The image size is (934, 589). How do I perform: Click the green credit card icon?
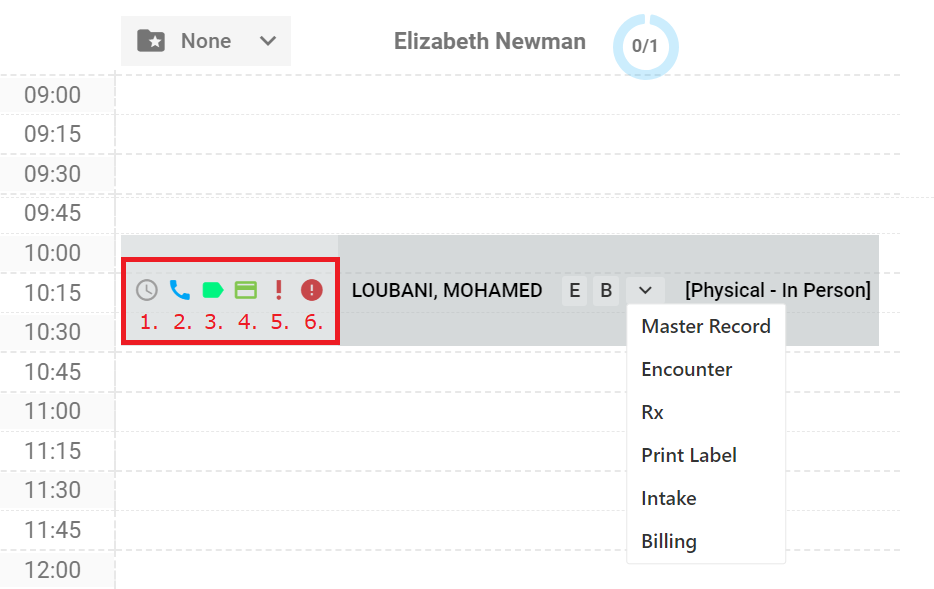(x=245, y=290)
